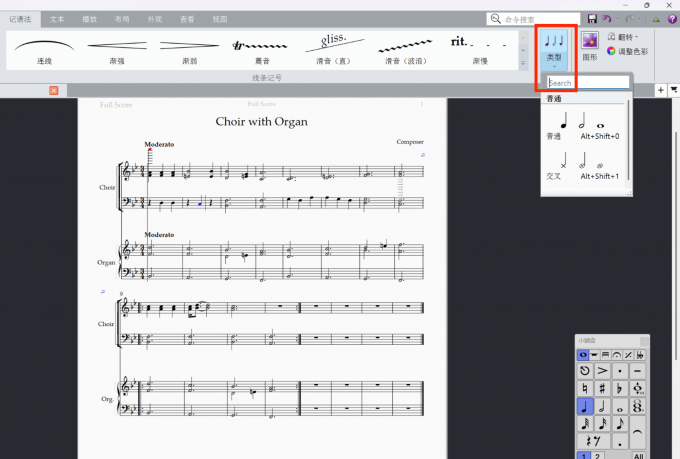Switch keypad to accidentals layout
680x459 pixels.
coord(640,355)
